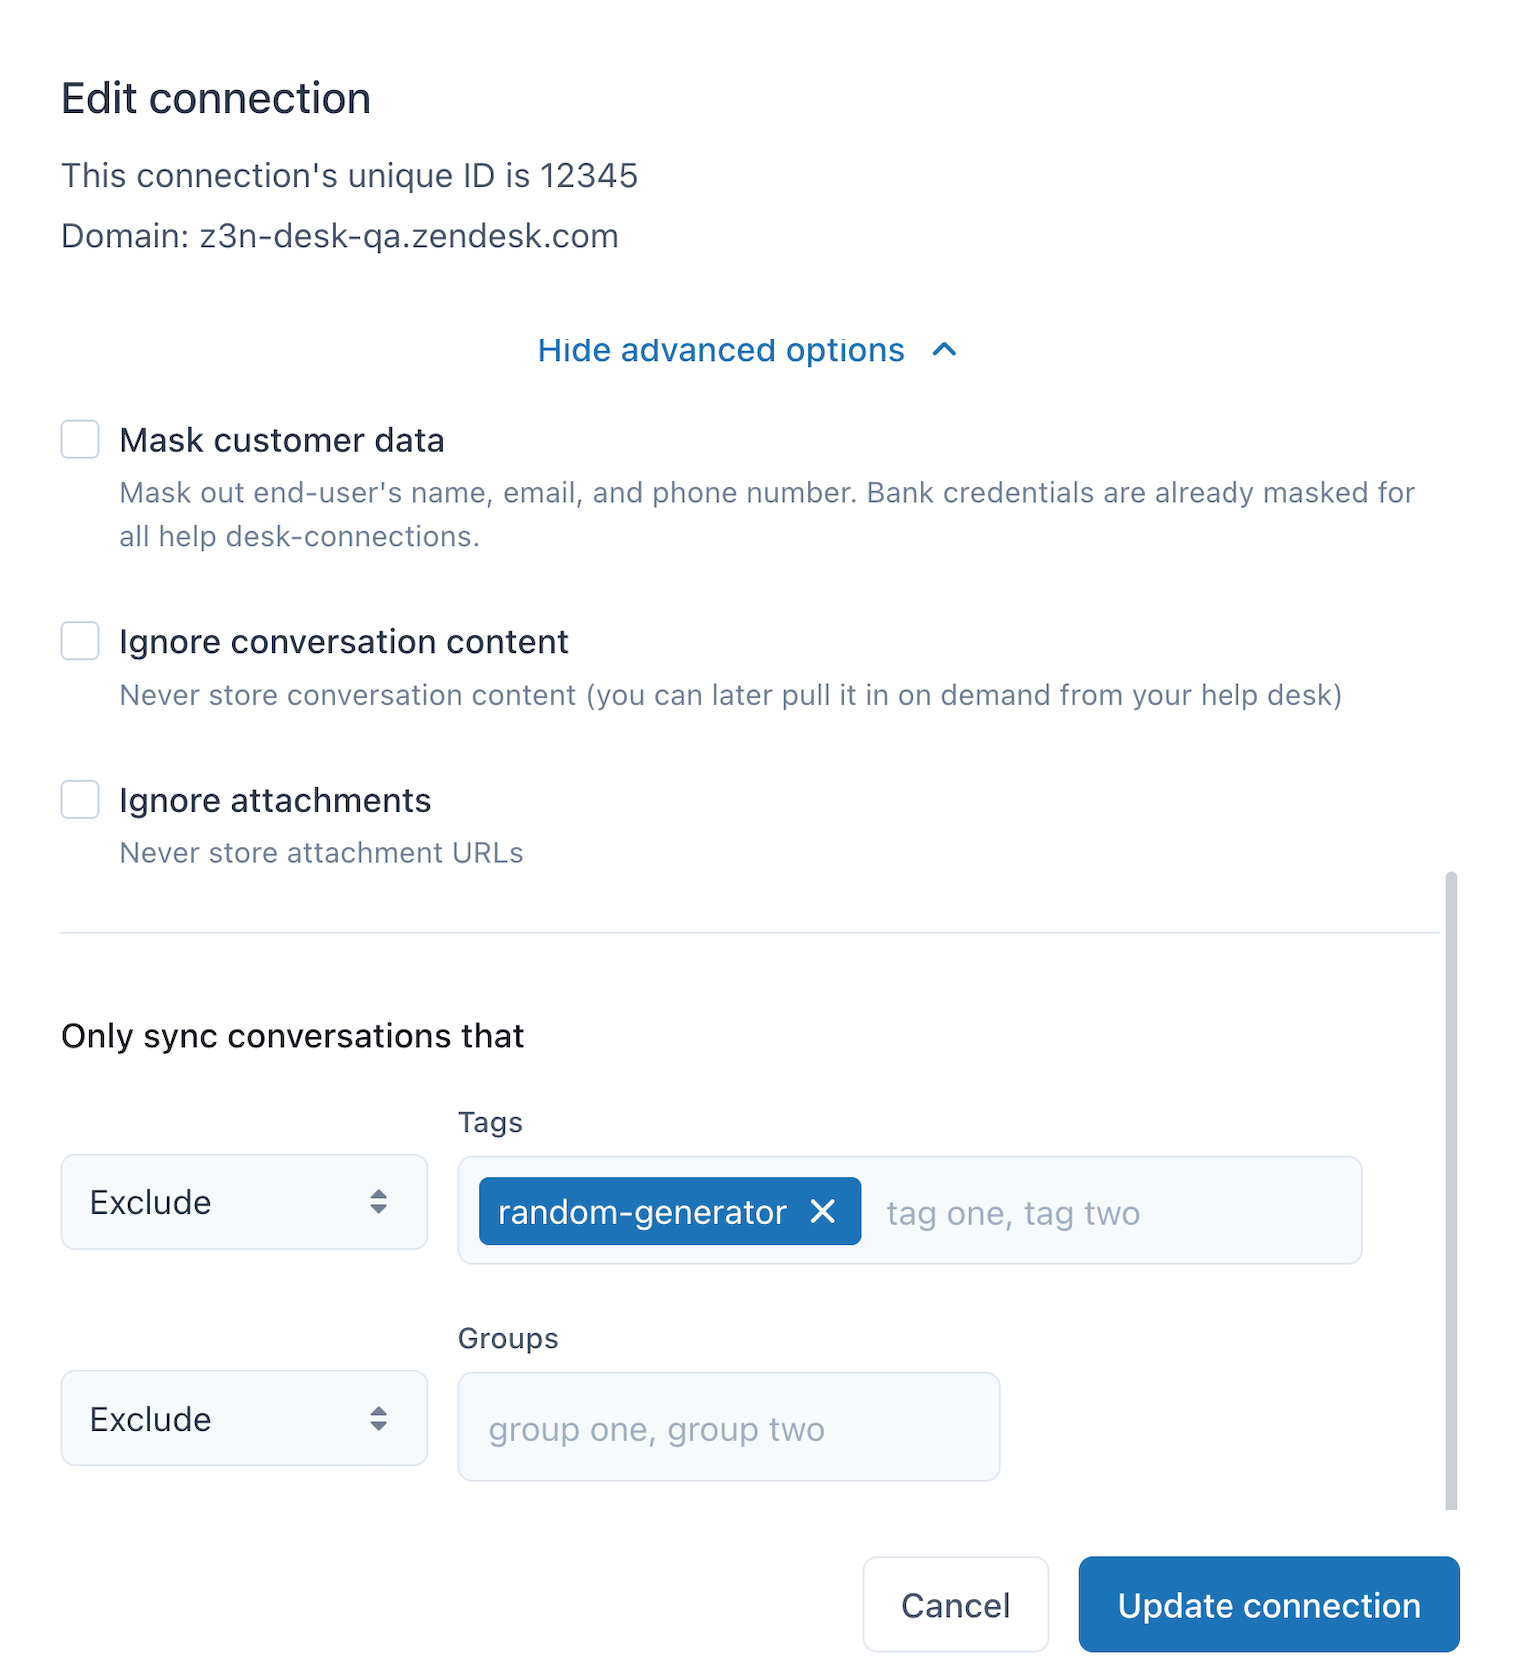The height and width of the screenshot is (1679, 1534).
Task: Enable the Mask customer data checkbox
Action: 80,439
